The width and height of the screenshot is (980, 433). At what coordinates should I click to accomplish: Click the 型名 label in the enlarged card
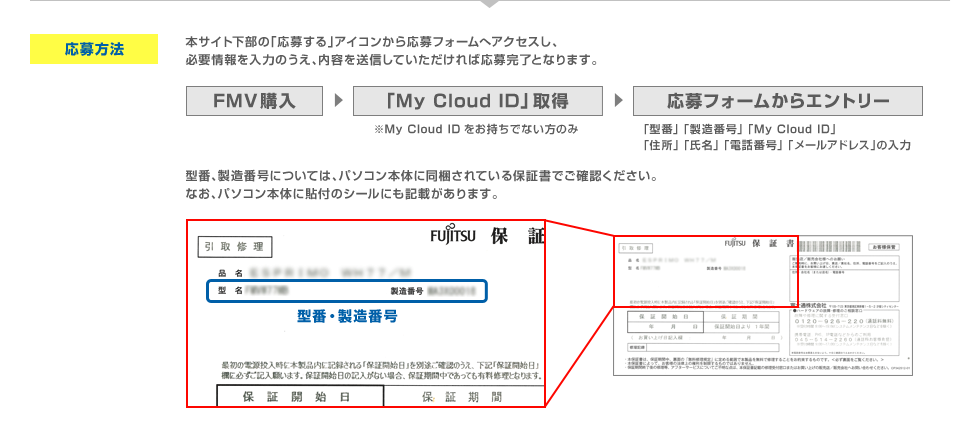click(x=230, y=291)
